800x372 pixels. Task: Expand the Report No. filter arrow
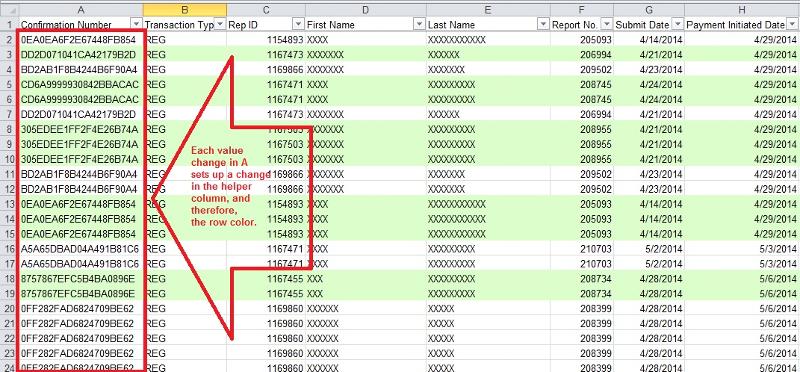pyautogui.click(x=607, y=24)
